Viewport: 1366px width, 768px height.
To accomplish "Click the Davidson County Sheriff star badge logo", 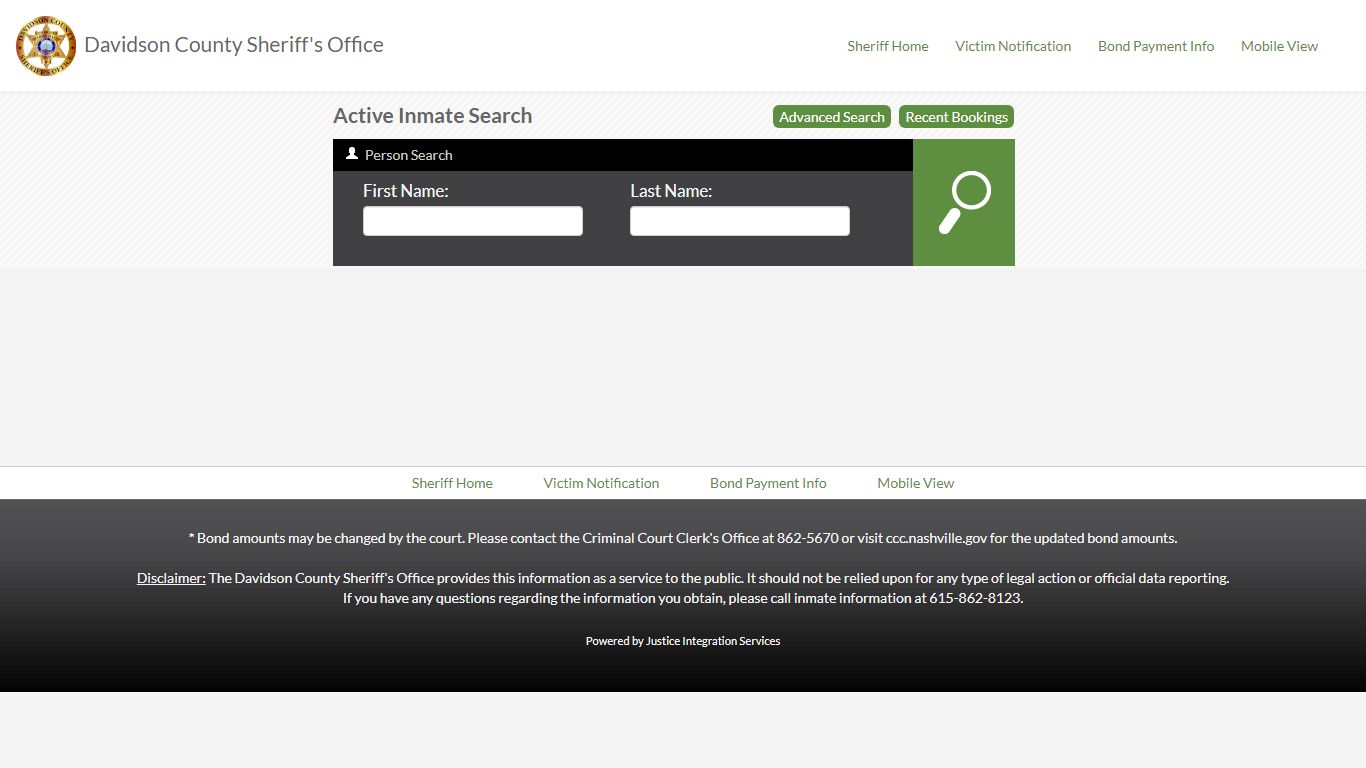I will coord(46,46).
